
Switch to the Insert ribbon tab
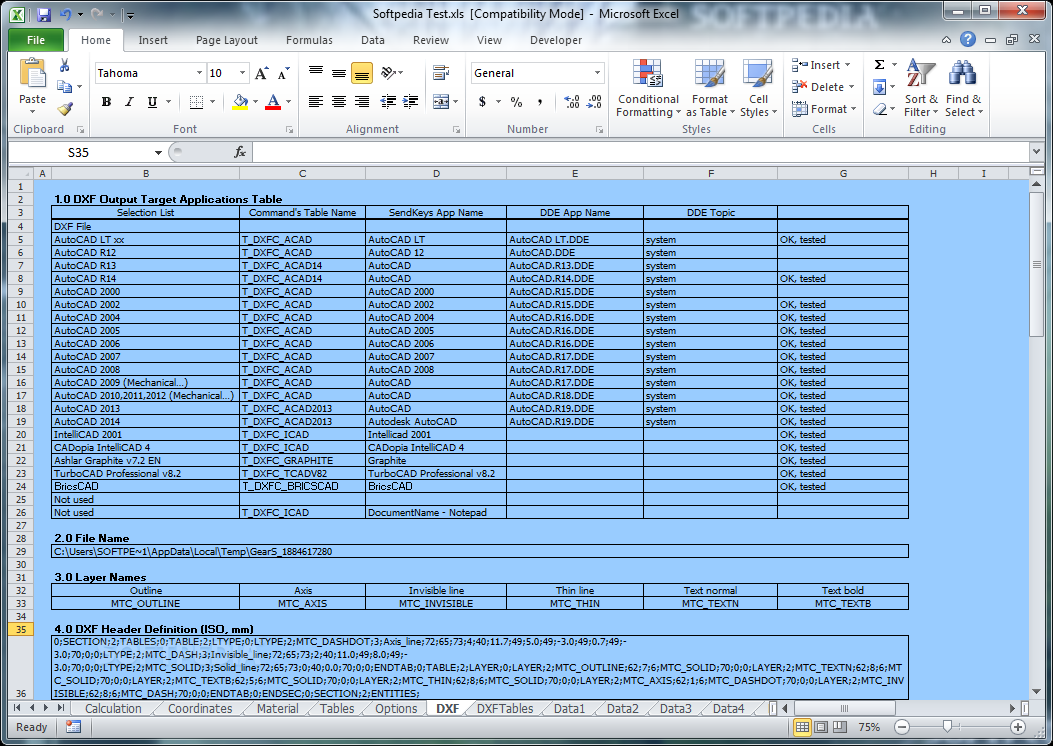tap(153, 40)
